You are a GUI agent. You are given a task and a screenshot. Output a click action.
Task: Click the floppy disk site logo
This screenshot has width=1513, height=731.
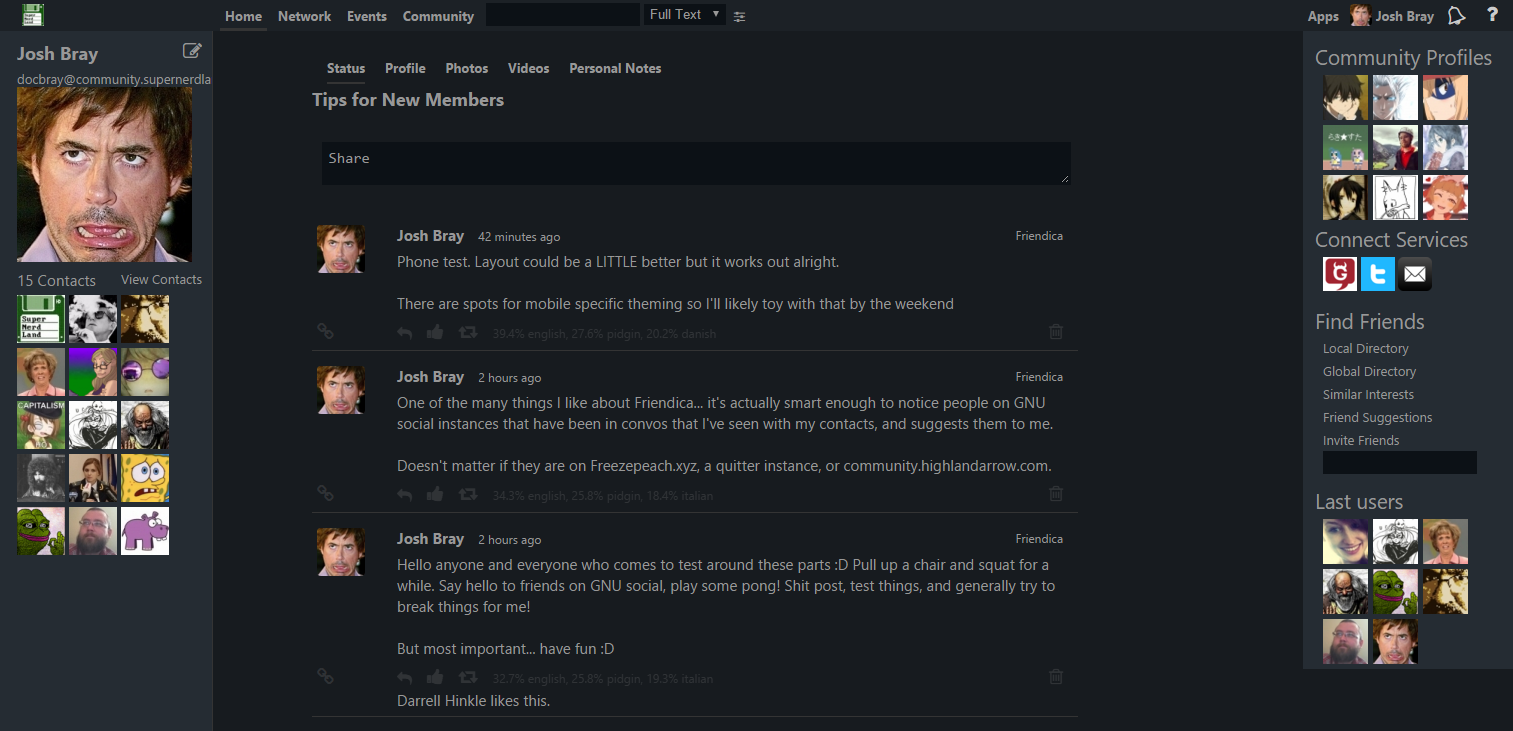coord(33,15)
